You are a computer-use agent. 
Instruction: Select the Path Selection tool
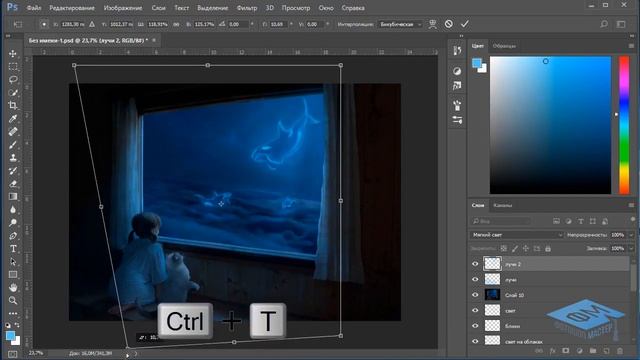coord(13,261)
